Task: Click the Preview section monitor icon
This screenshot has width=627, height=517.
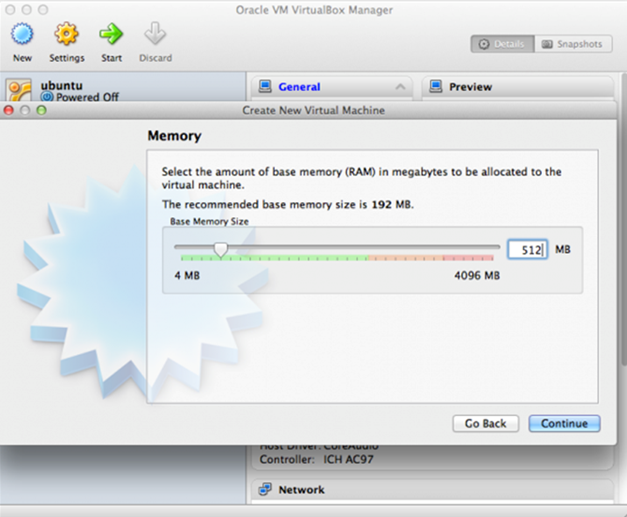Action: [x=436, y=86]
